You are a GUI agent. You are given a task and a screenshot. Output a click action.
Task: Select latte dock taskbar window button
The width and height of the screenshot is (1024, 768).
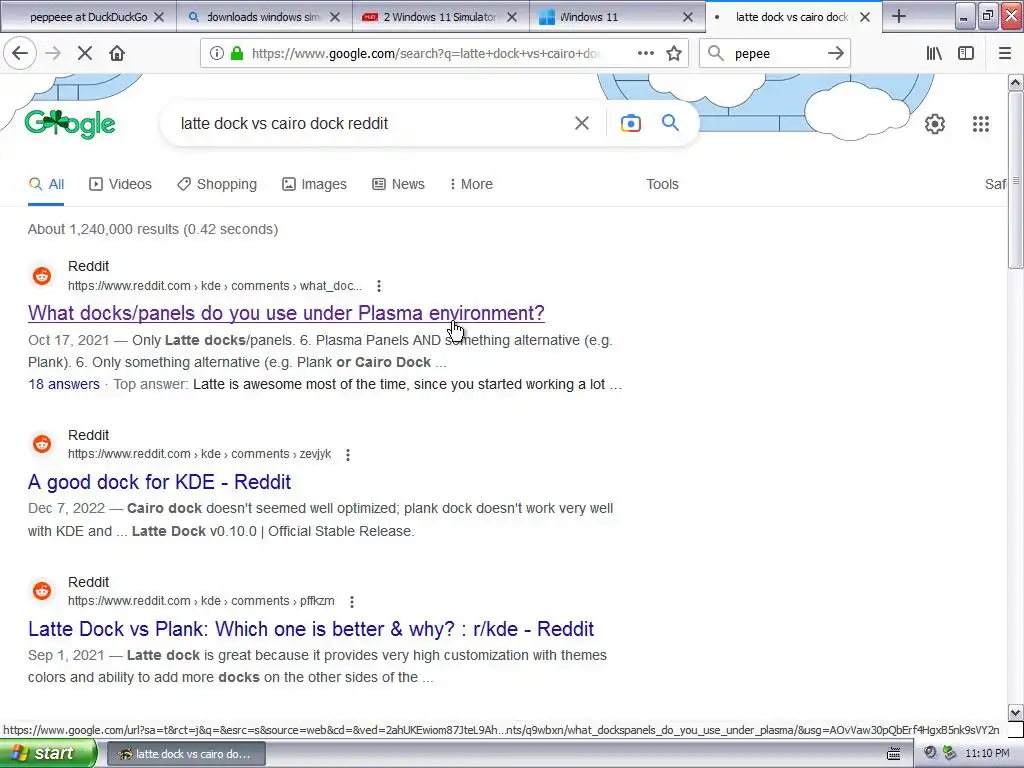pyautogui.click(x=185, y=754)
